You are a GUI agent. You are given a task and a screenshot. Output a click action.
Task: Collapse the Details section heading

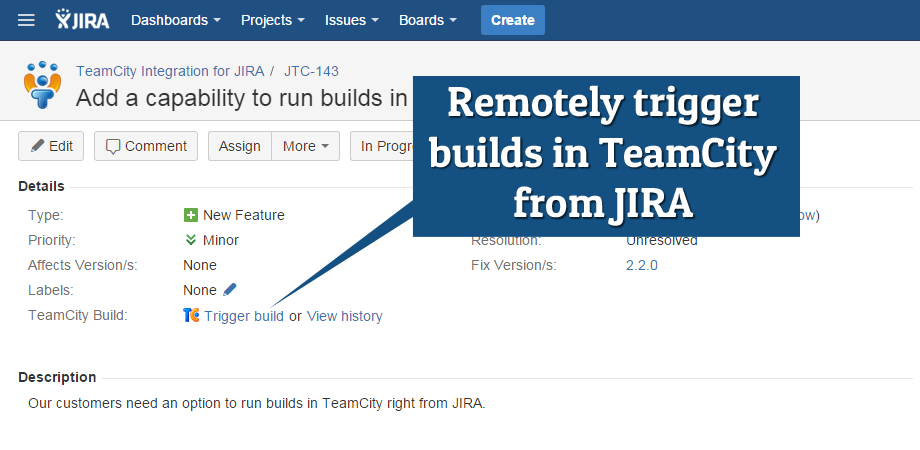tap(41, 187)
